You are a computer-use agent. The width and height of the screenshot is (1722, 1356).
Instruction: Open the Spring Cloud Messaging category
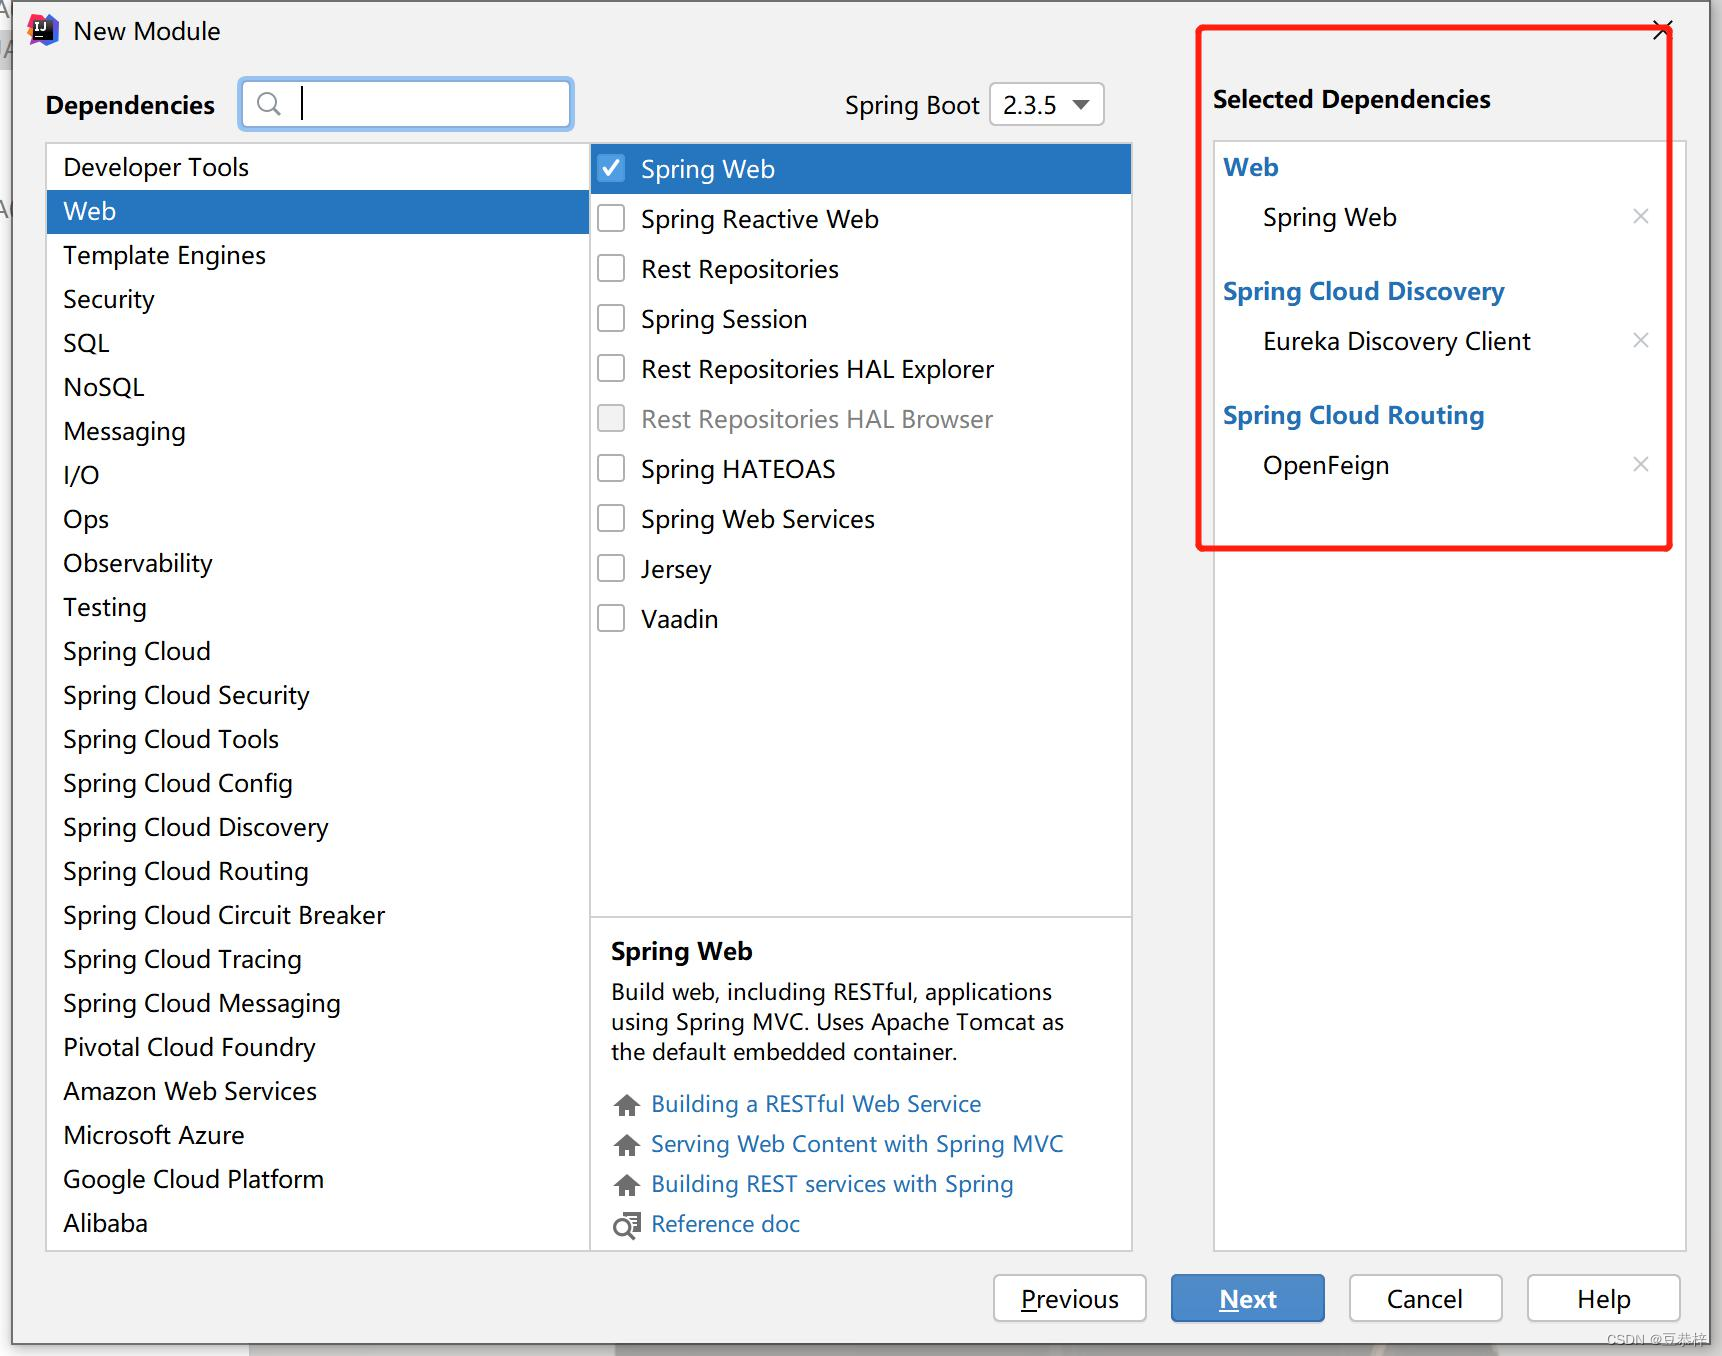pyautogui.click(x=317, y=1003)
